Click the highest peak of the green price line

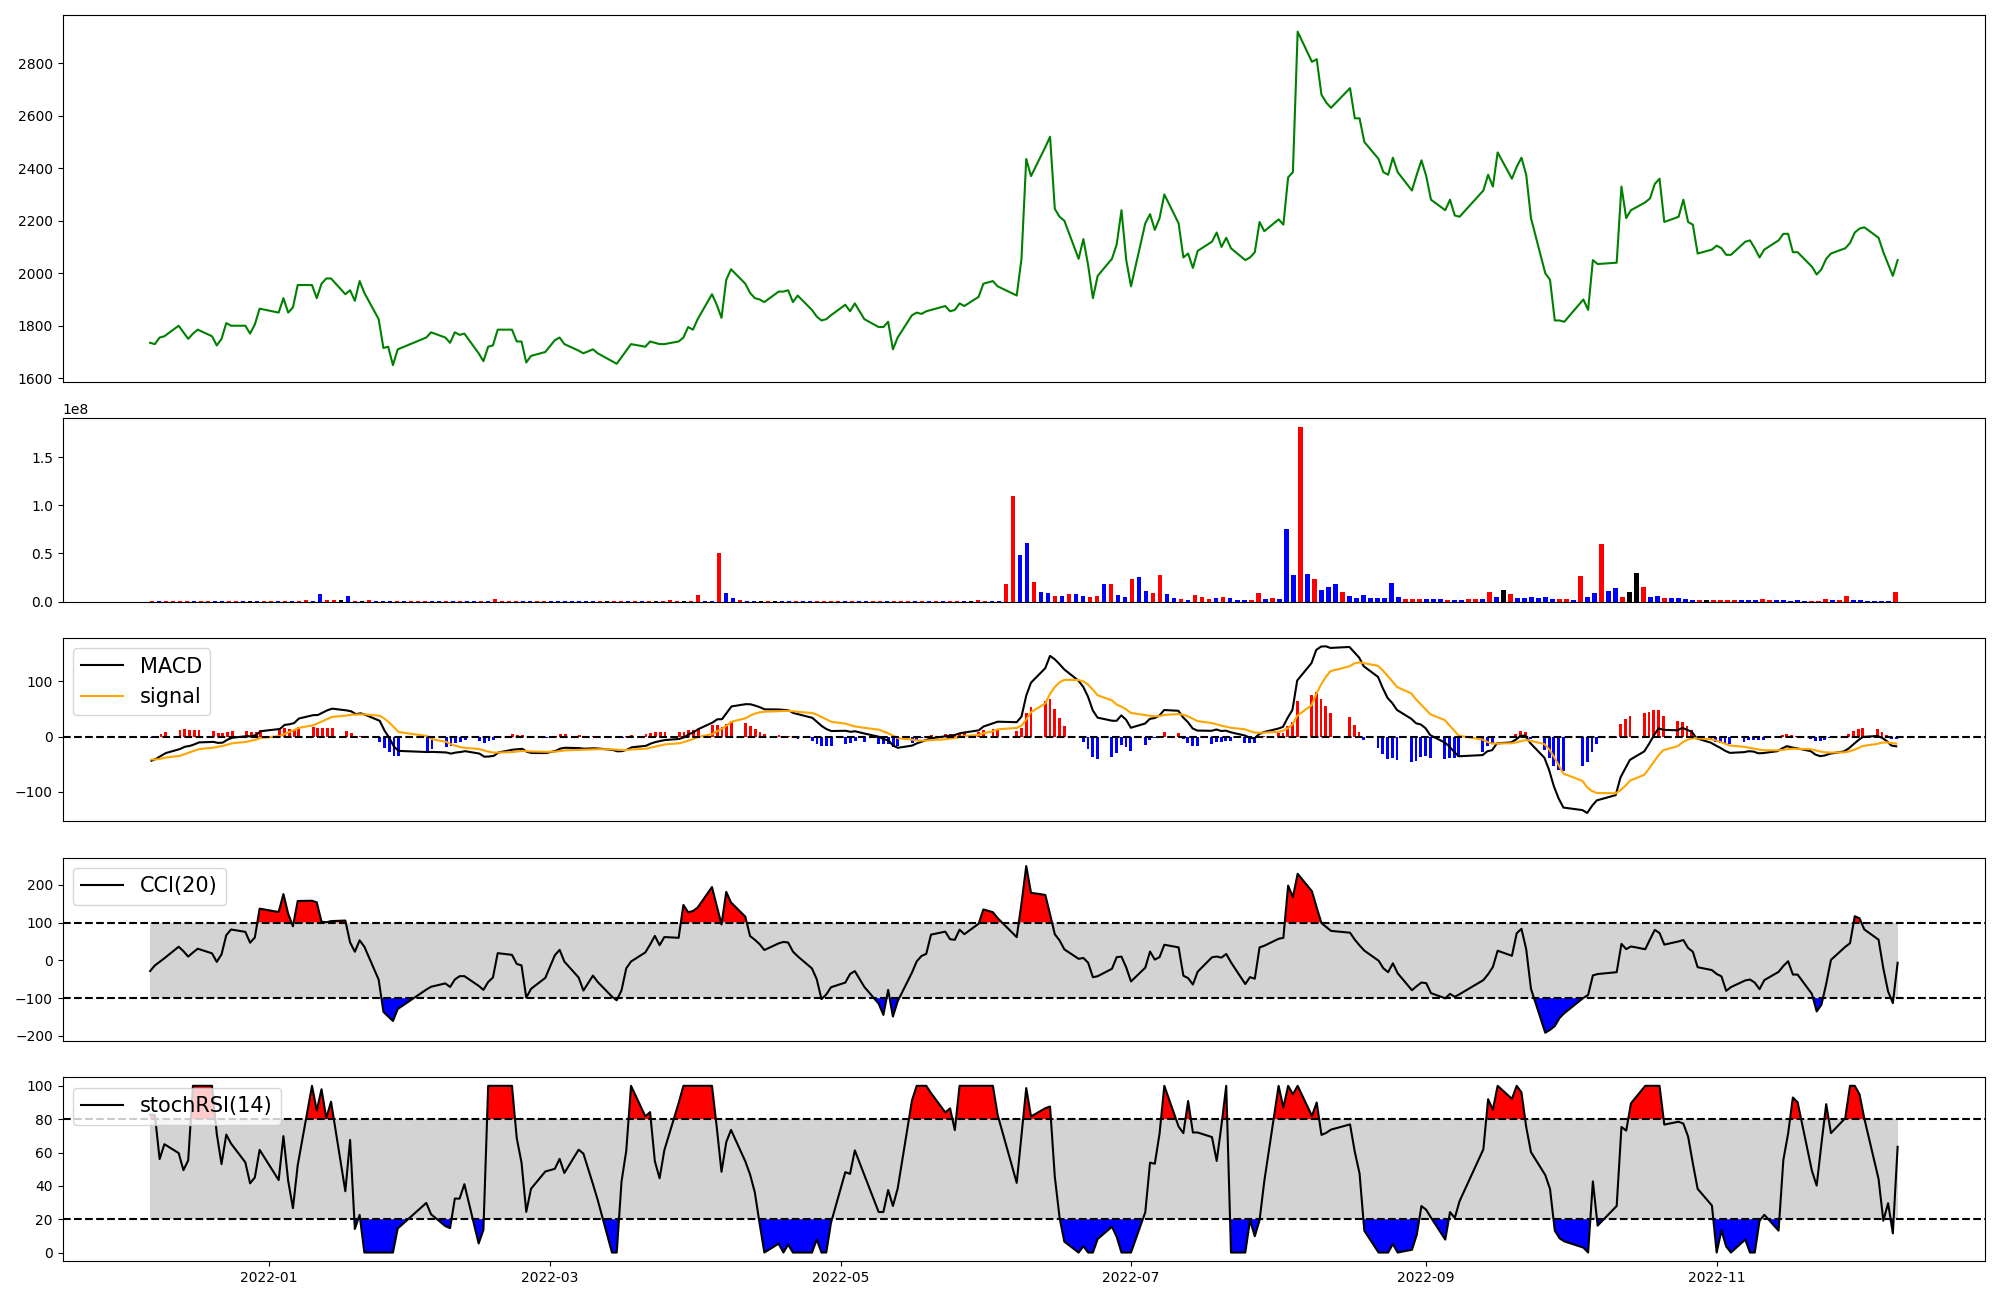tap(1297, 32)
